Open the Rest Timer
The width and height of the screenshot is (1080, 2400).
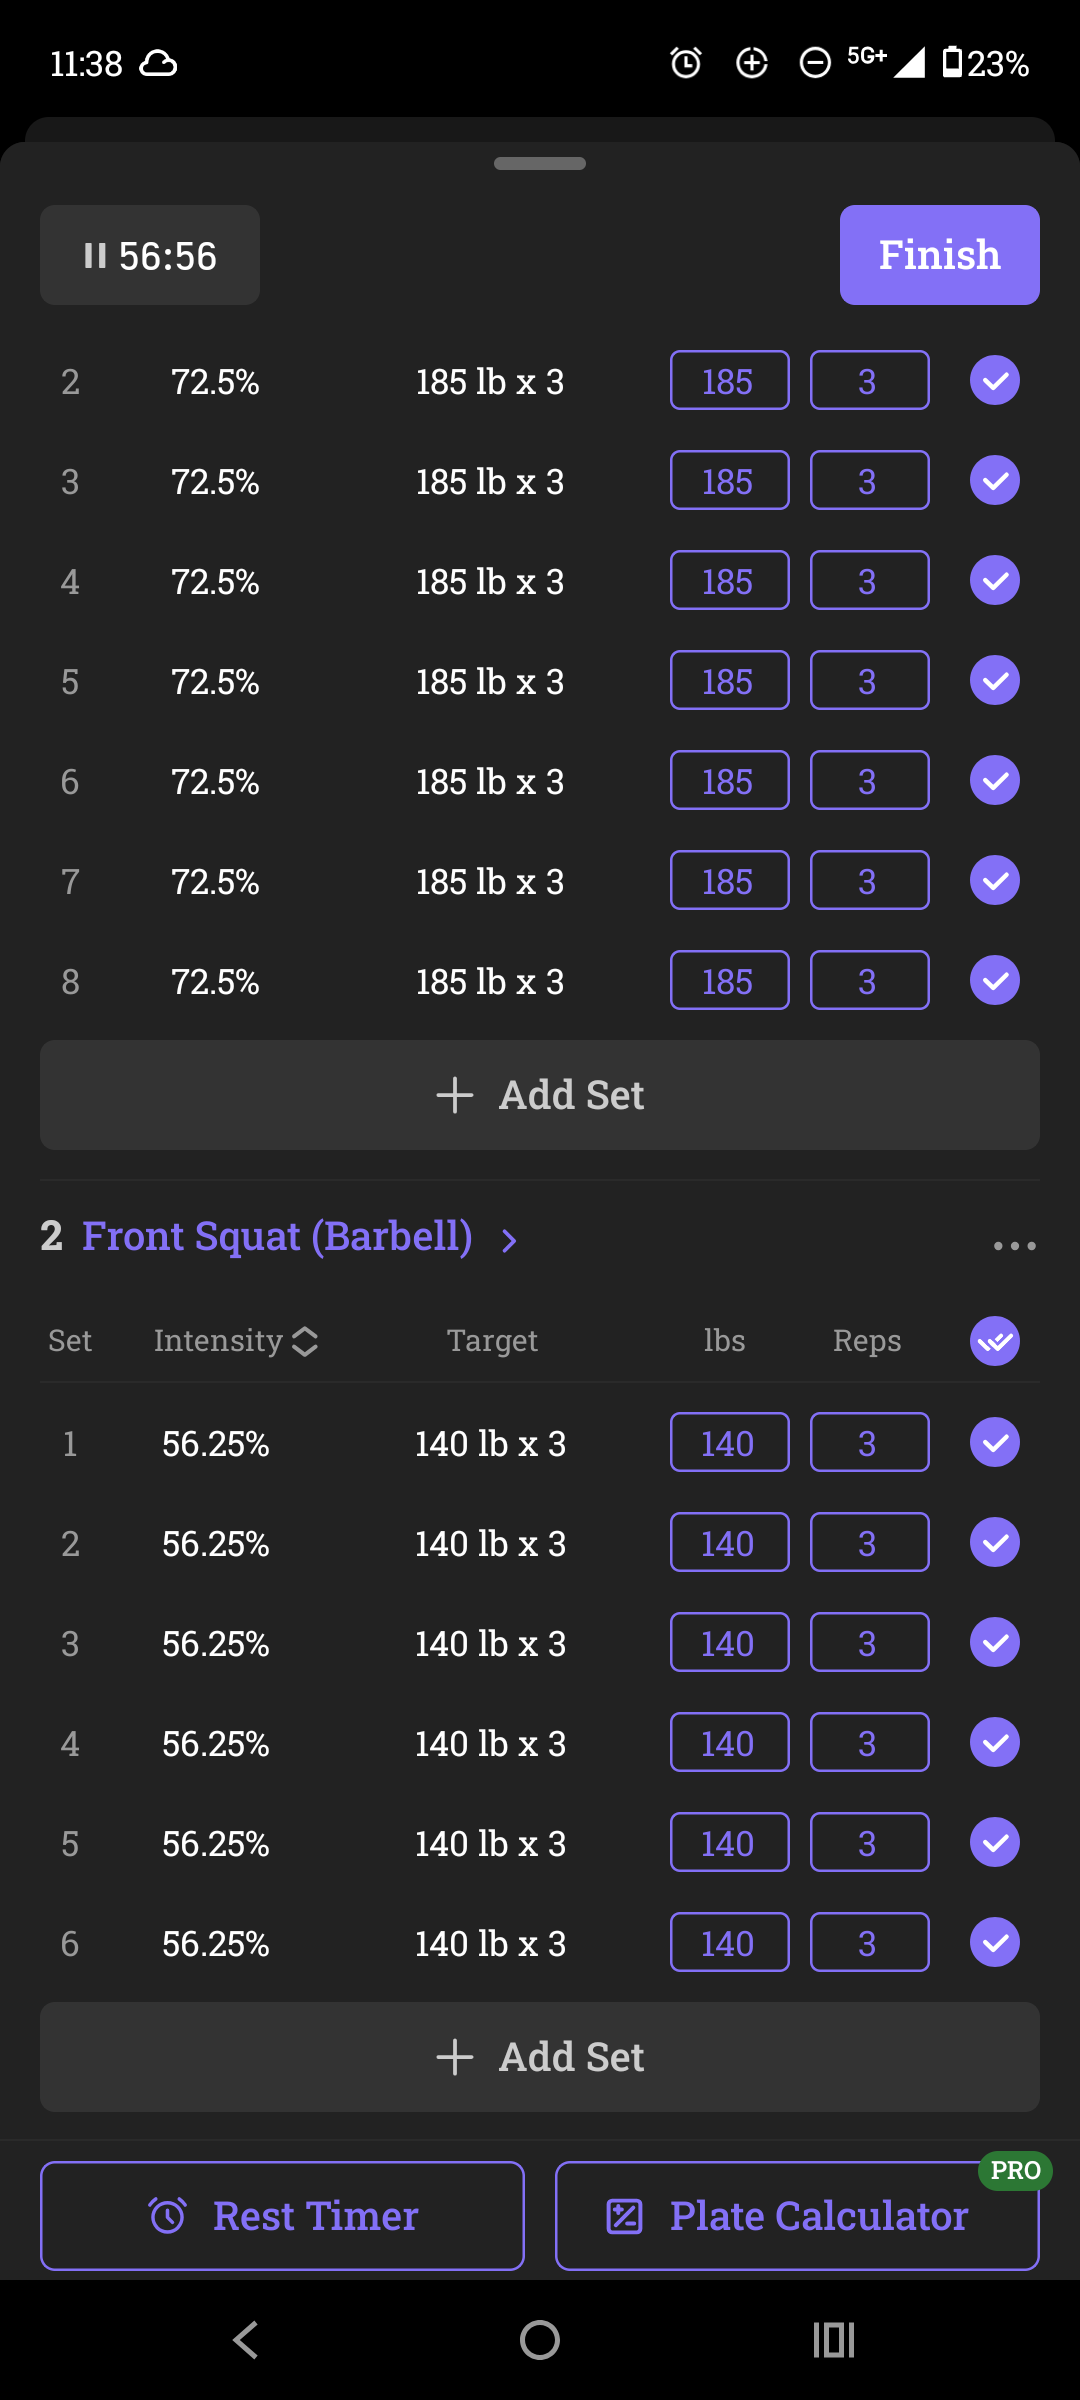pyautogui.click(x=282, y=2216)
